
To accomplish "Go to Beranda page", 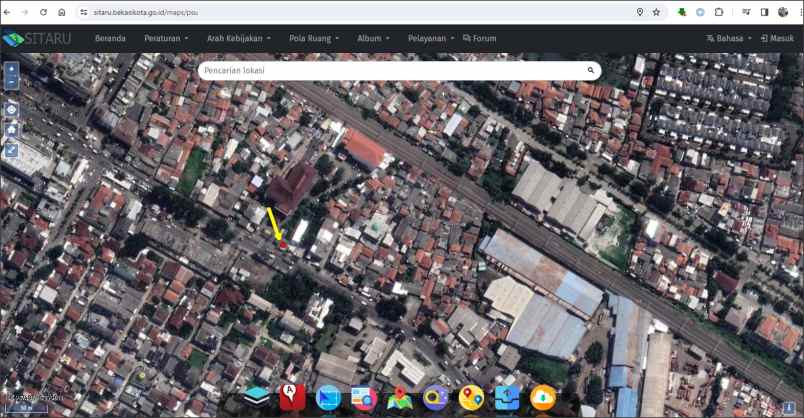I will point(110,38).
